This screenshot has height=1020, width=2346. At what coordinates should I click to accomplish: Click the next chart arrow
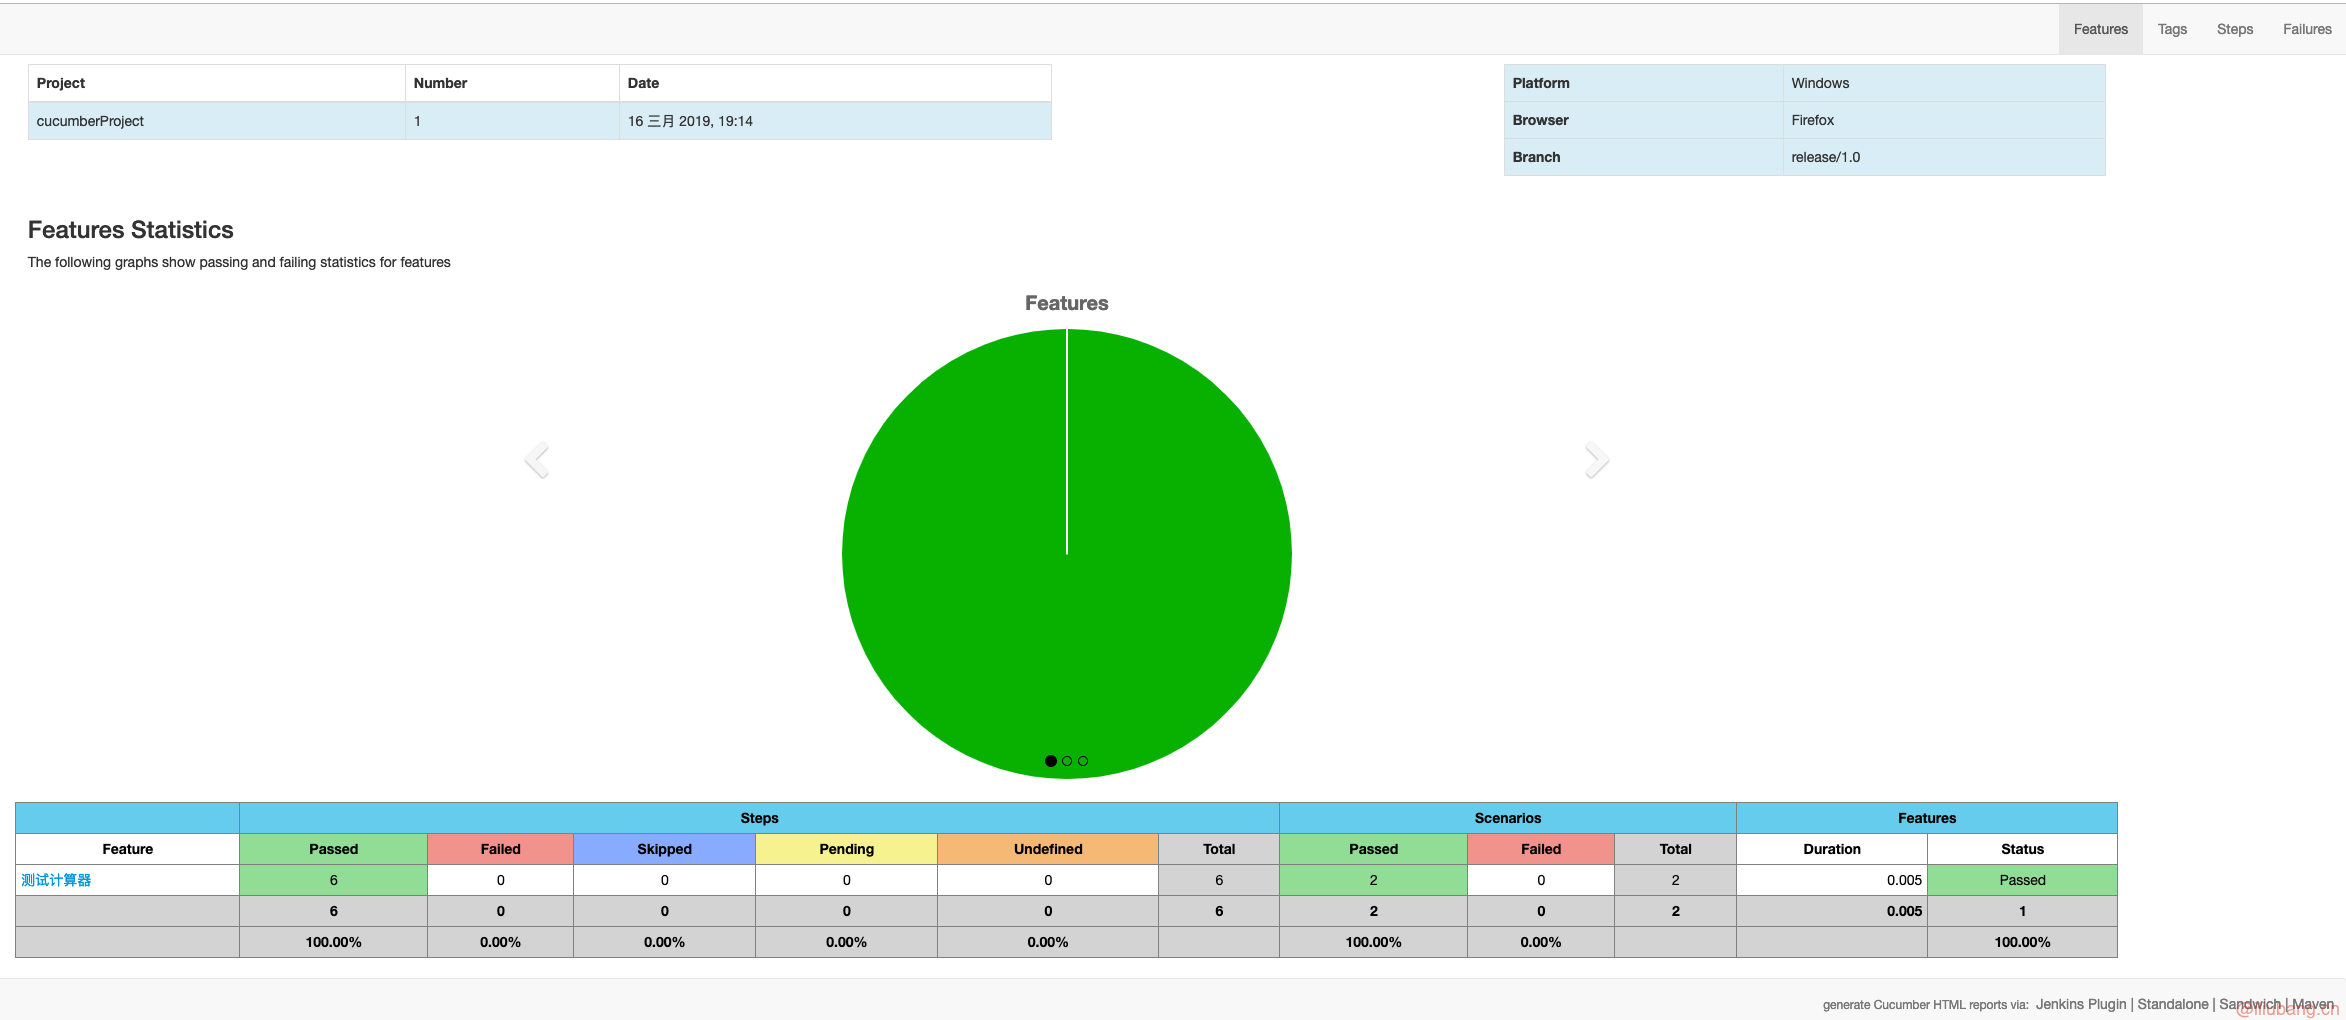coord(1596,460)
